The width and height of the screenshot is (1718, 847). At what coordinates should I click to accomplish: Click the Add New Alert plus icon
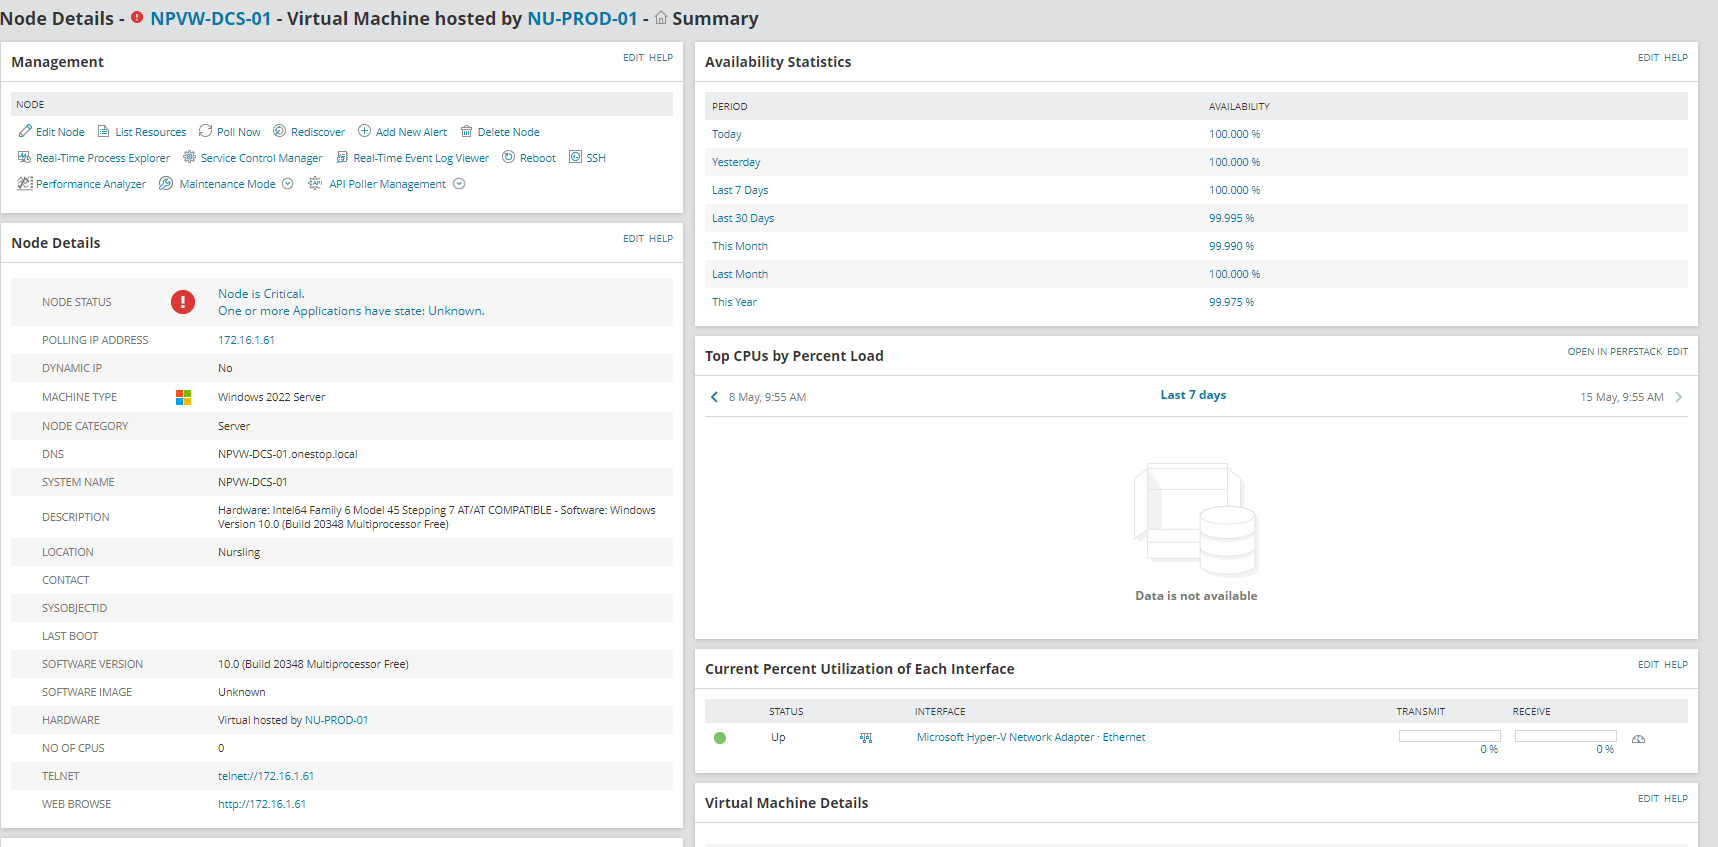tap(365, 131)
